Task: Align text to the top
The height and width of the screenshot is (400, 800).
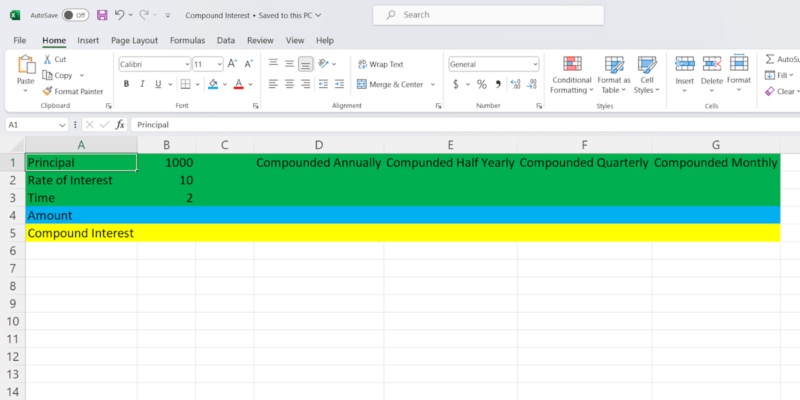Action: point(273,64)
